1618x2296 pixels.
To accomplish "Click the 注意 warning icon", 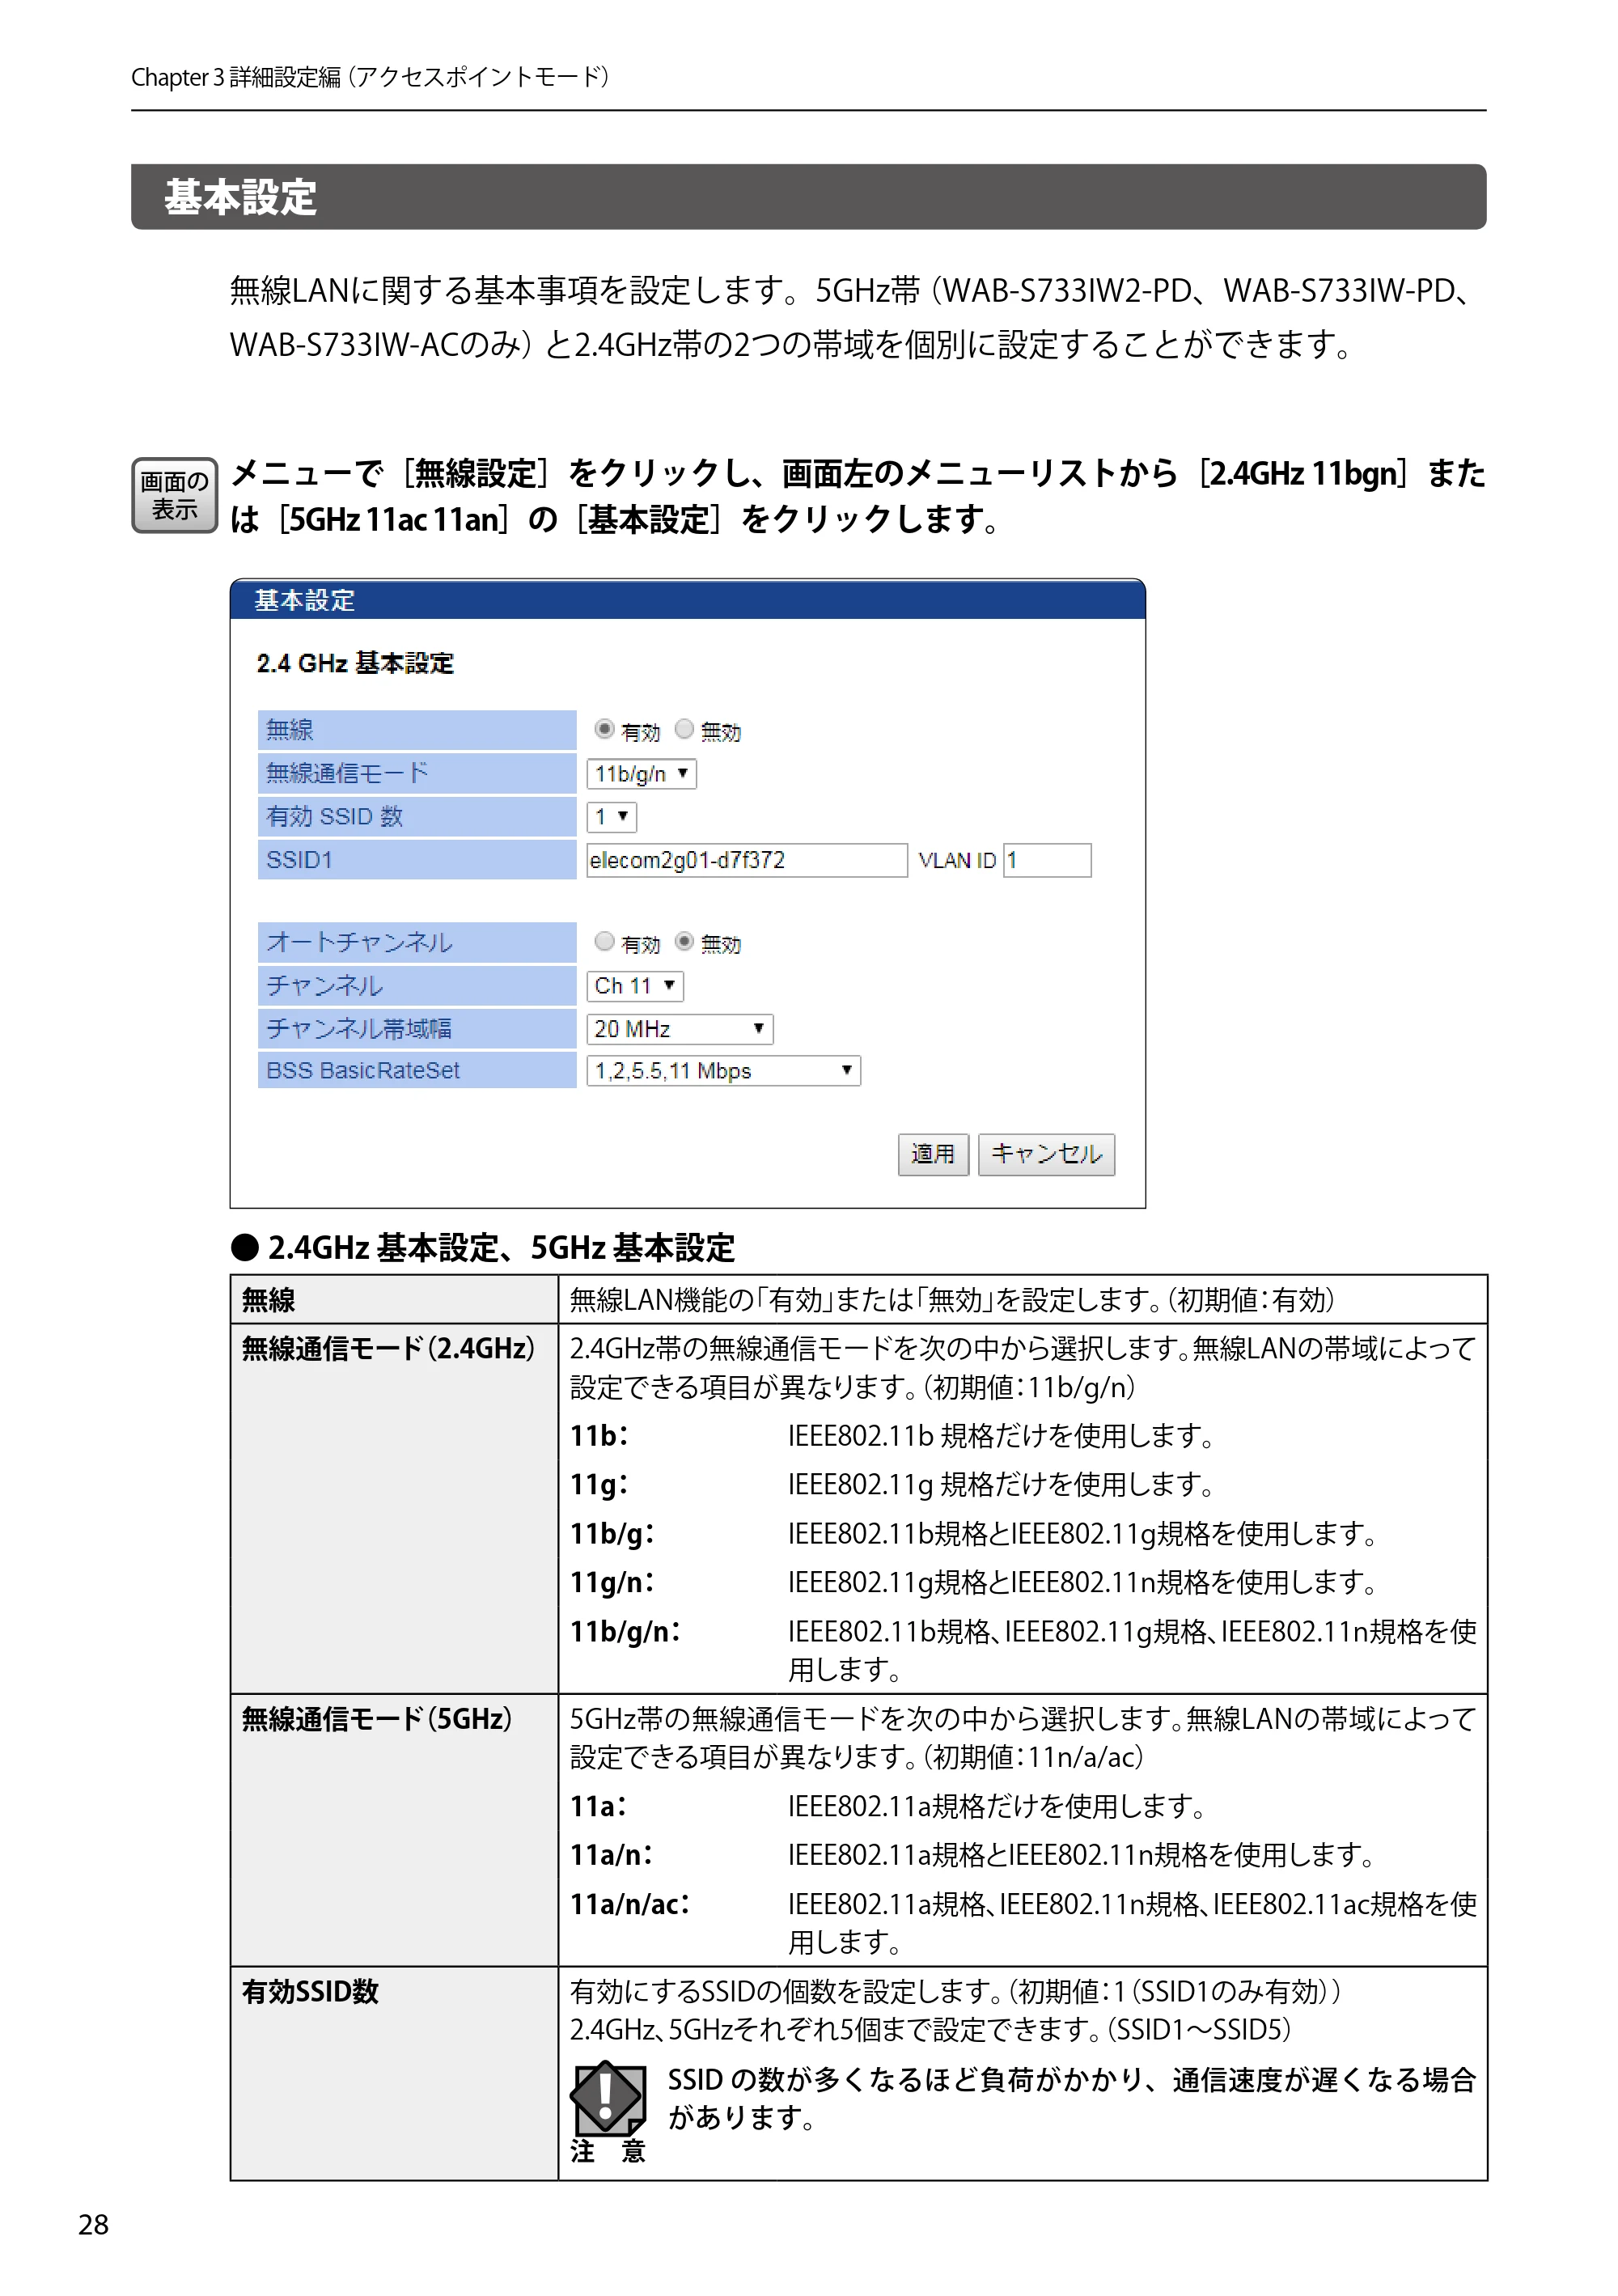I will 608,2099.
